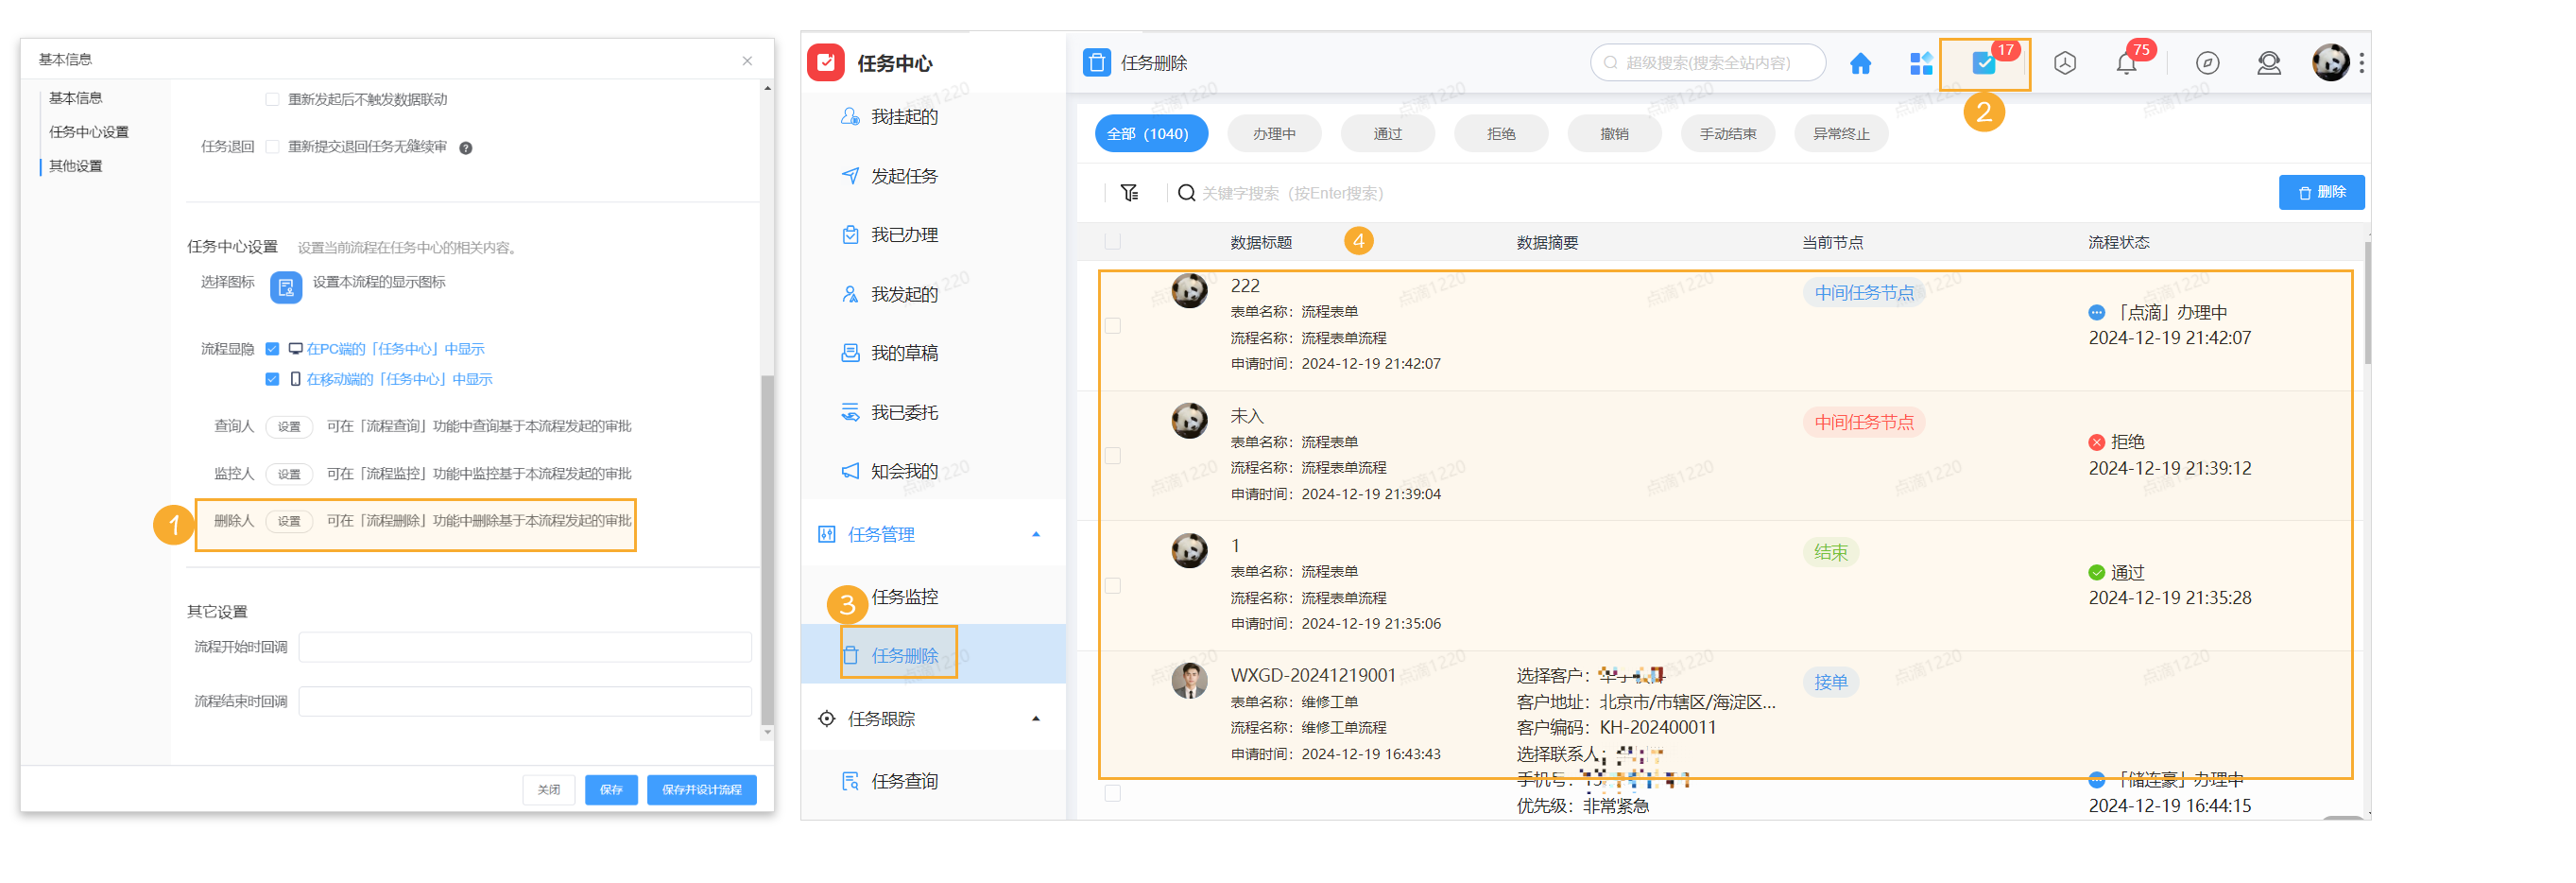Viewport: 2576px width, 883px height.
Task: Collapse the 任务管理 section
Action: 1037,533
